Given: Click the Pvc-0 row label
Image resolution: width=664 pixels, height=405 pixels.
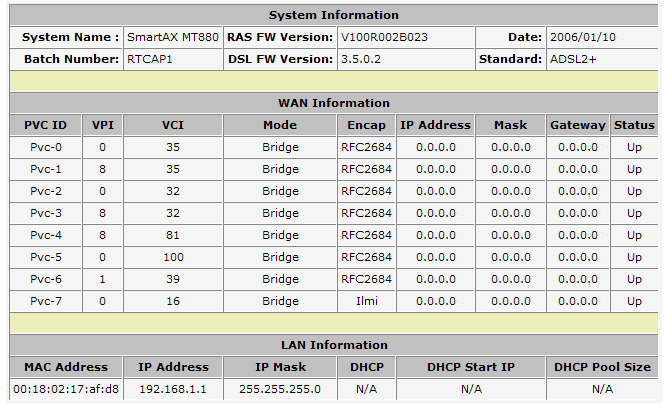Looking at the screenshot, I should 46,147.
